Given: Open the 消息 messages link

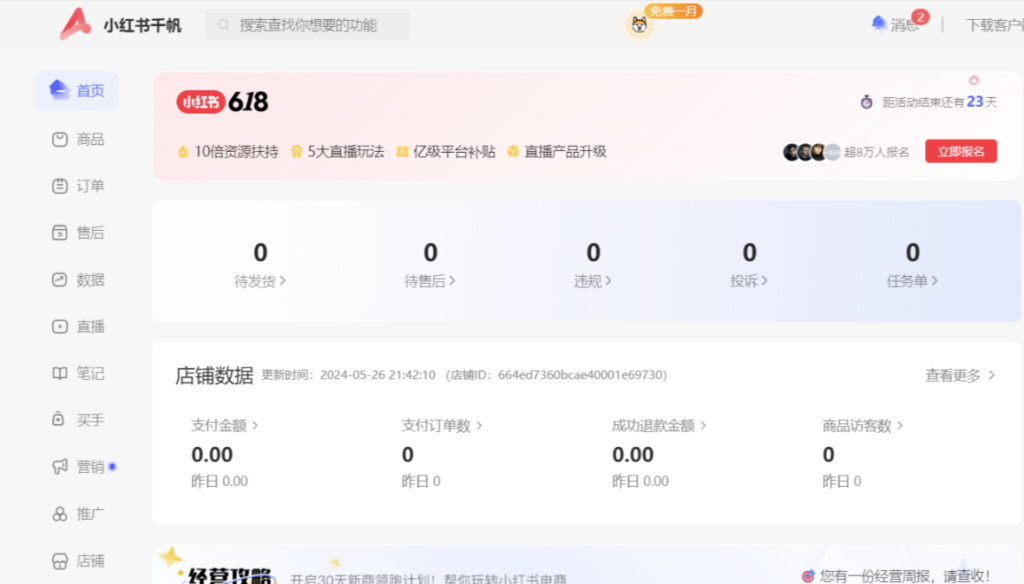Looking at the screenshot, I should coord(904,25).
